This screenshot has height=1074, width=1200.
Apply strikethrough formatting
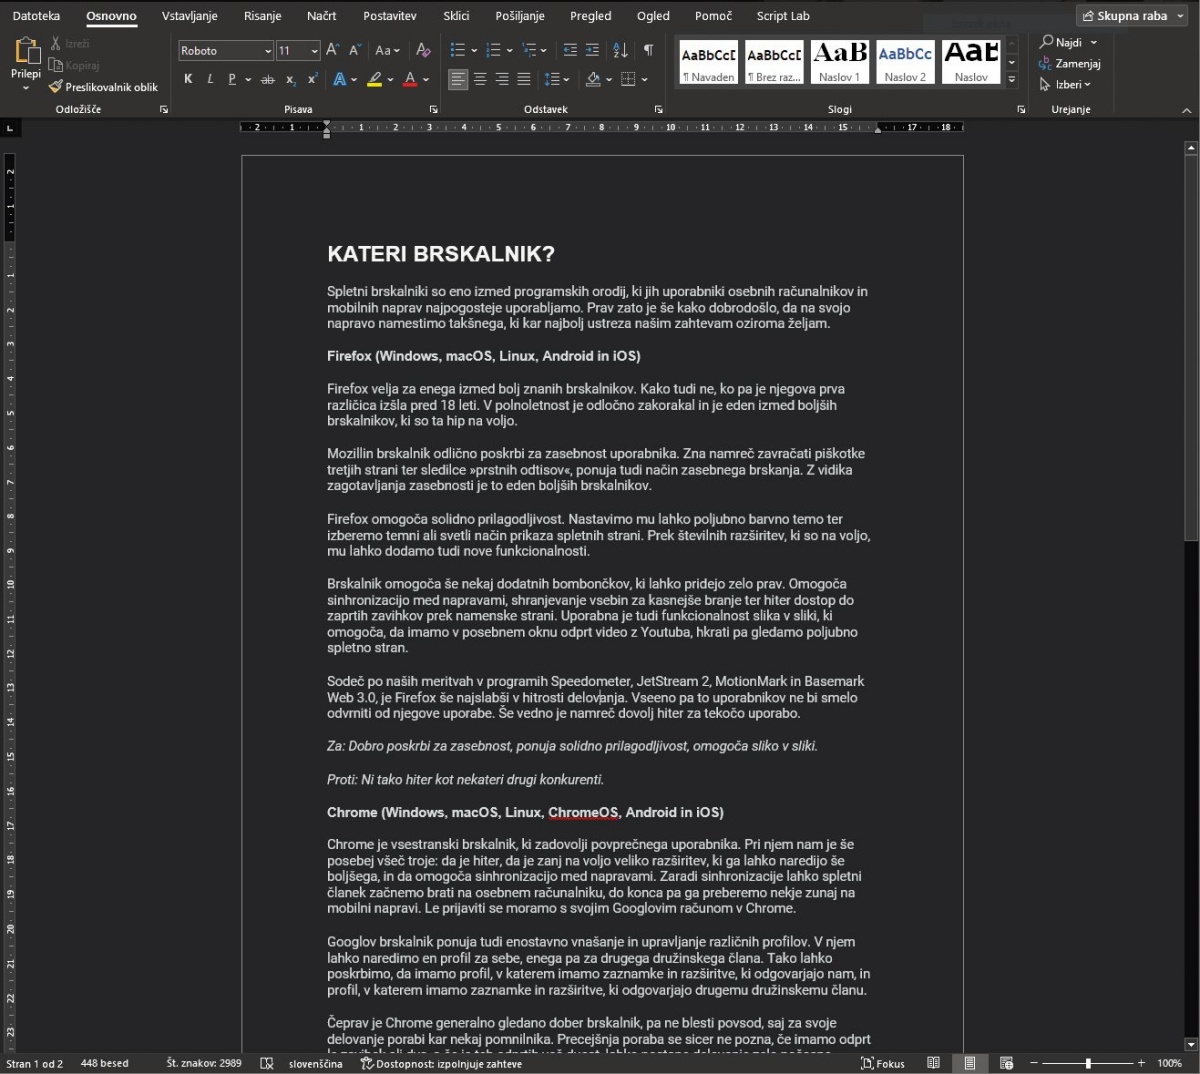[267, 79]
